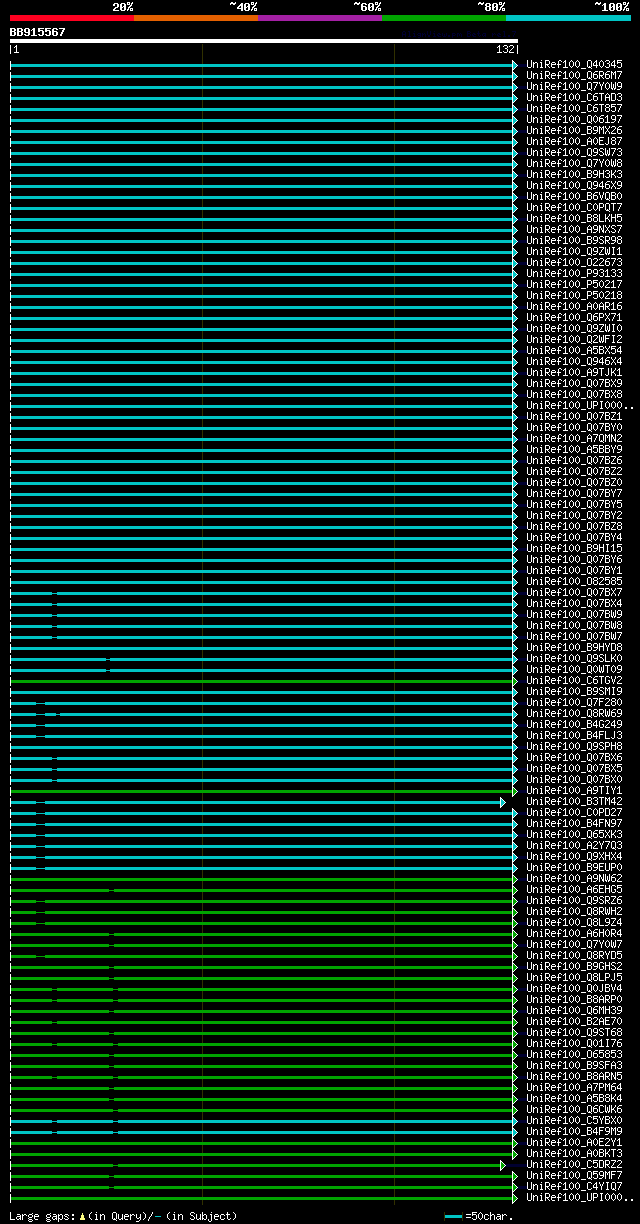This screenshot has height=1224, width=640.
Task: Select the UniRef100_B9GHS2 label
Action: (575, 966)
